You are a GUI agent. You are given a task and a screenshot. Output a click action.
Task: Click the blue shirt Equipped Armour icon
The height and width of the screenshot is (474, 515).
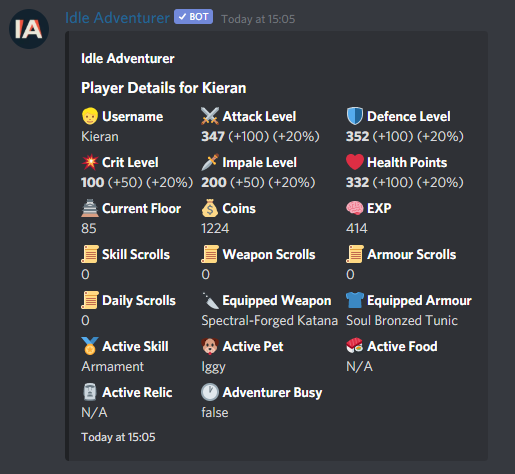pyautogui.click(x=355, y=300)
